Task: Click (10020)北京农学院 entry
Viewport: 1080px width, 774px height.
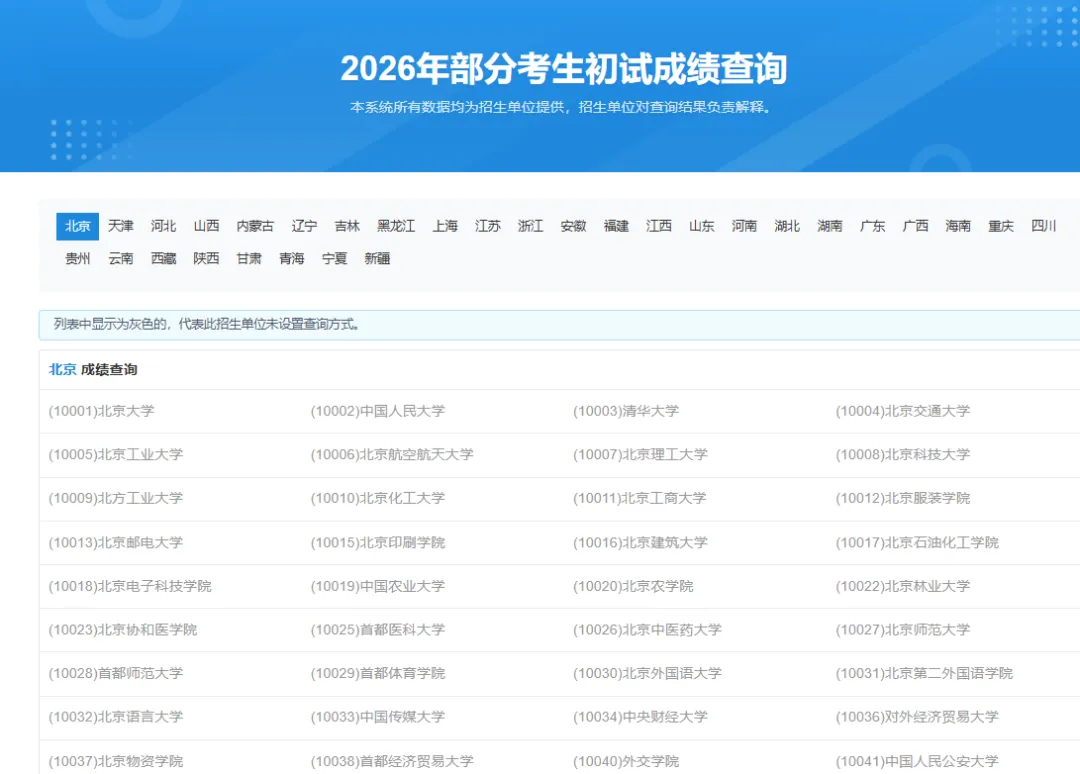Action: [633, 586]
